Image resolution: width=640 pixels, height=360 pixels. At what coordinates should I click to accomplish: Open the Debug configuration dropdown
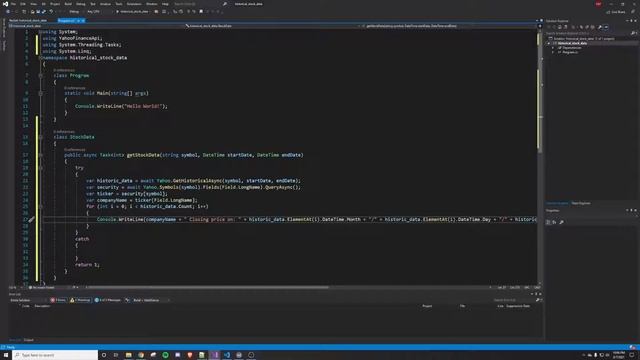[x=76, y=12]
